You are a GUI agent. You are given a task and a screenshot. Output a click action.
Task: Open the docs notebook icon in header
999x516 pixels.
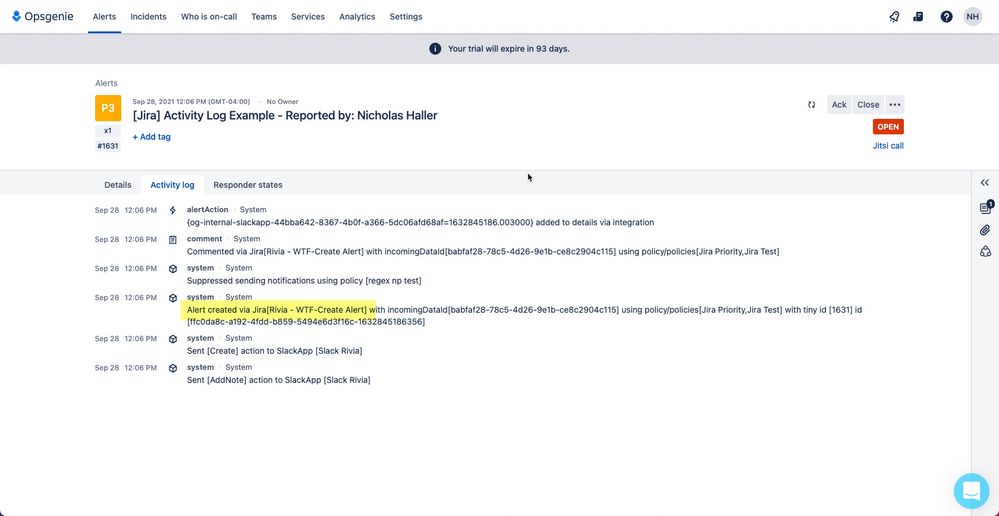(918, 17)
